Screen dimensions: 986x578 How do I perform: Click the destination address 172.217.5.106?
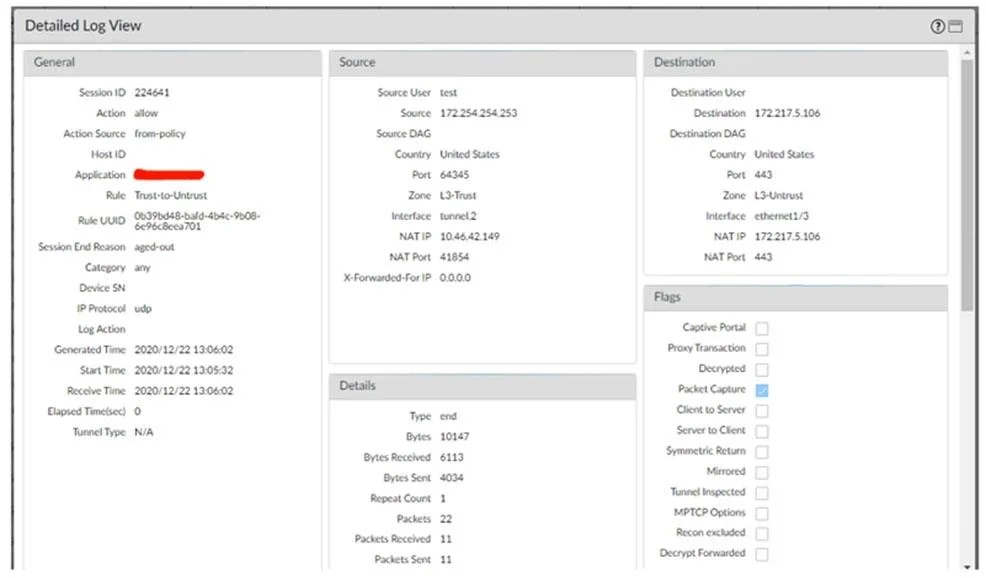click(x=787, y=113)
